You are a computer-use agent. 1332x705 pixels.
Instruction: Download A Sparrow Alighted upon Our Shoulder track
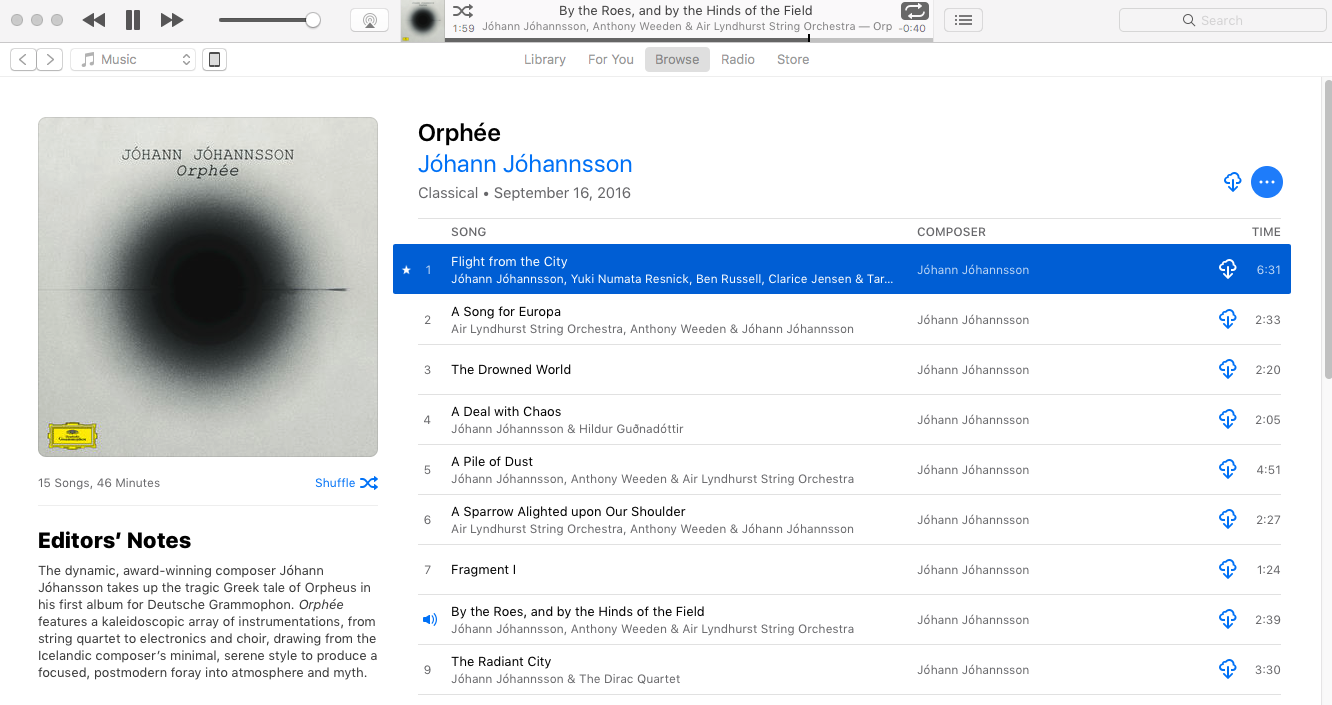click(1228, 519)
